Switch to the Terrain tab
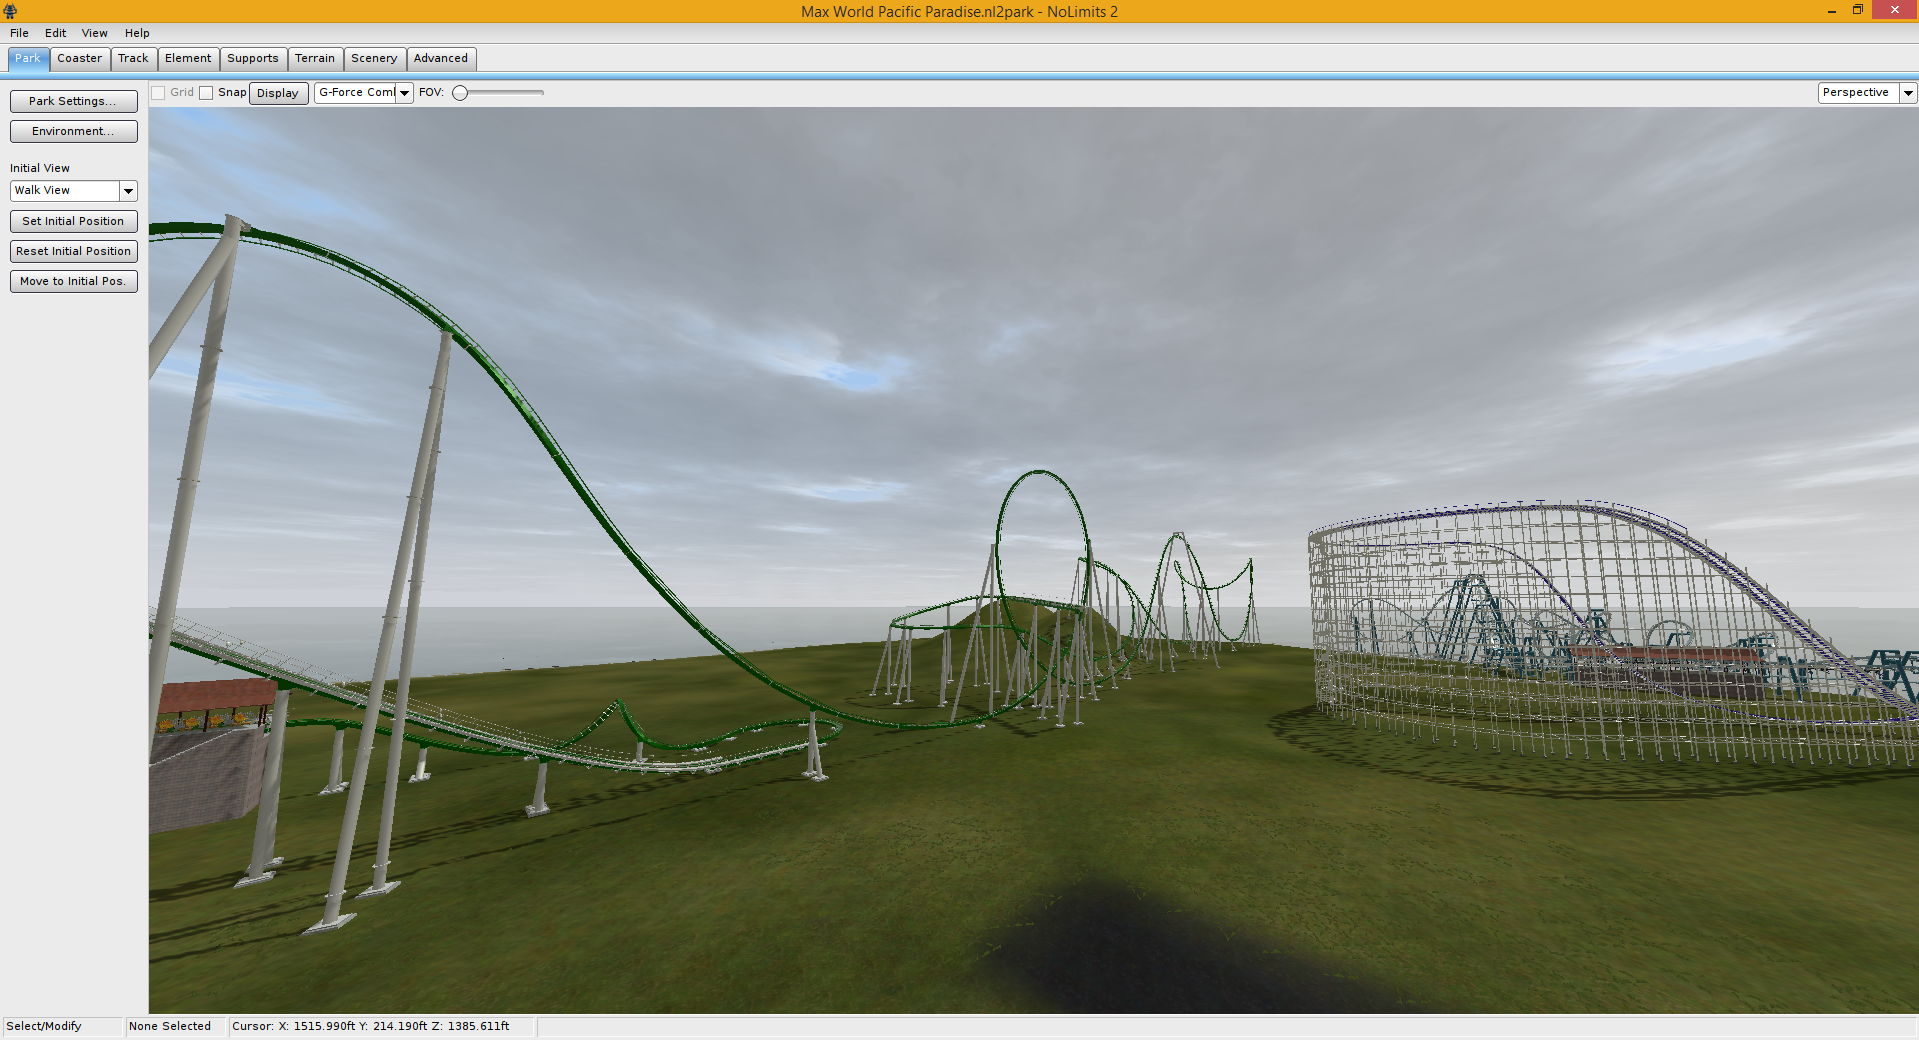 tap(314, 58)
